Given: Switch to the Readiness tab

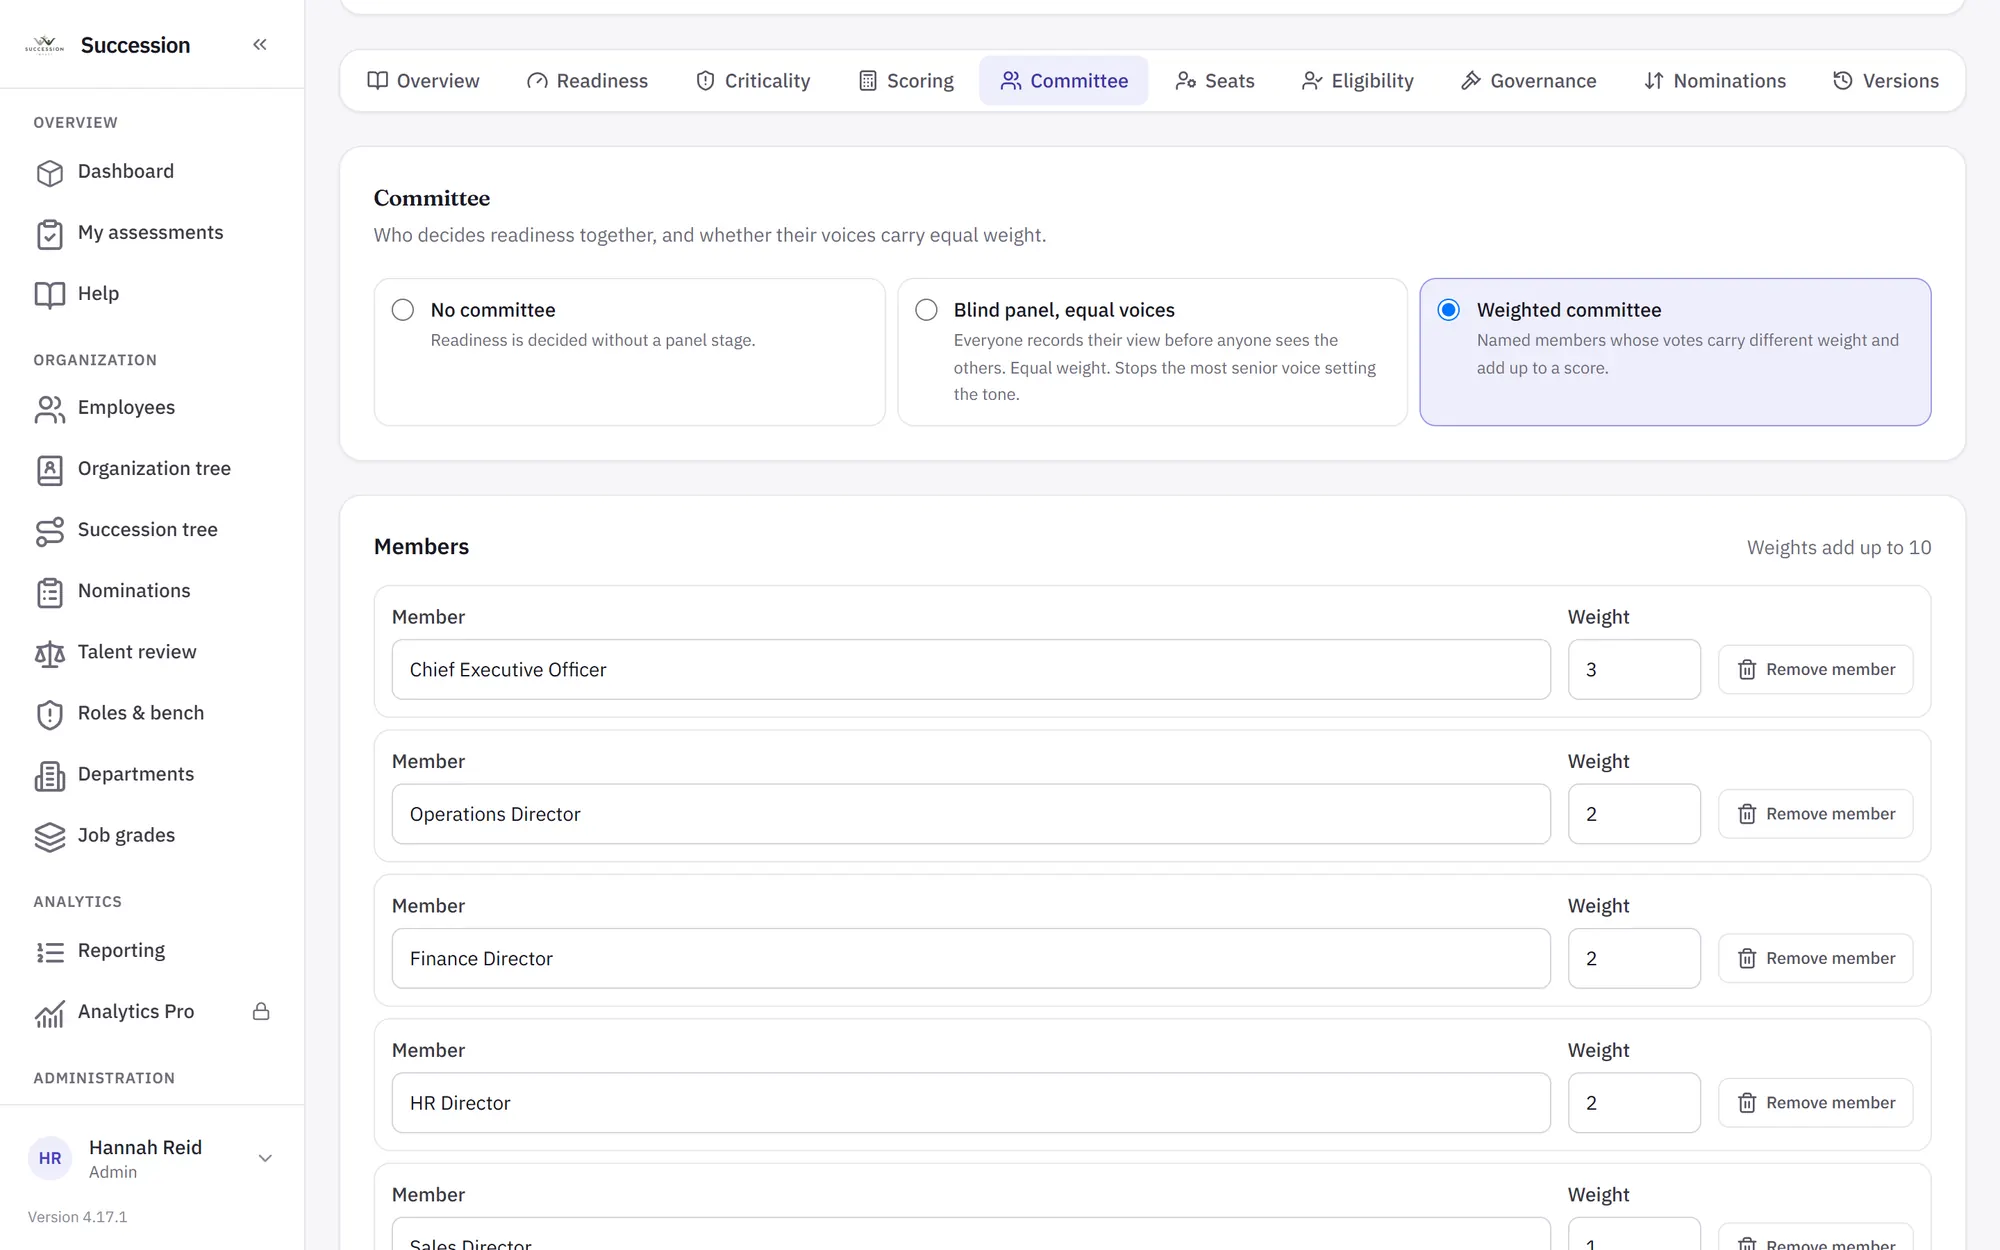Looking at the screenshot, I should click(588, 81).
